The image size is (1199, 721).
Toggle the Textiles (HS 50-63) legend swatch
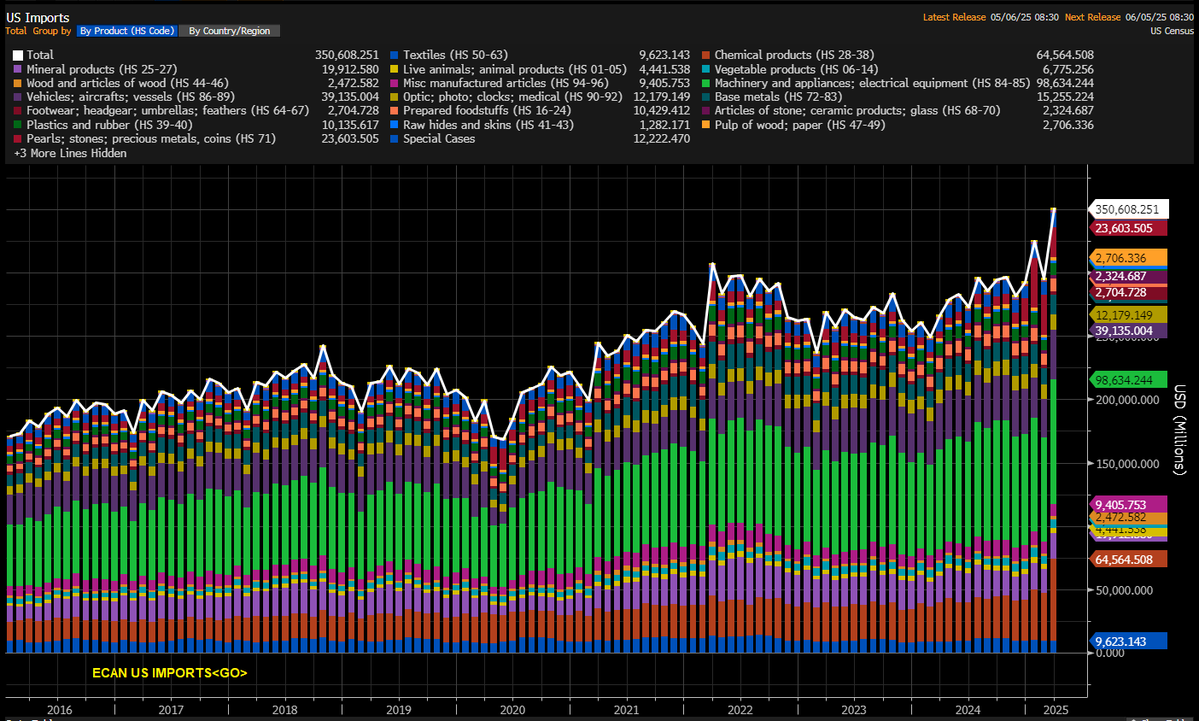[x=395, y=55]
